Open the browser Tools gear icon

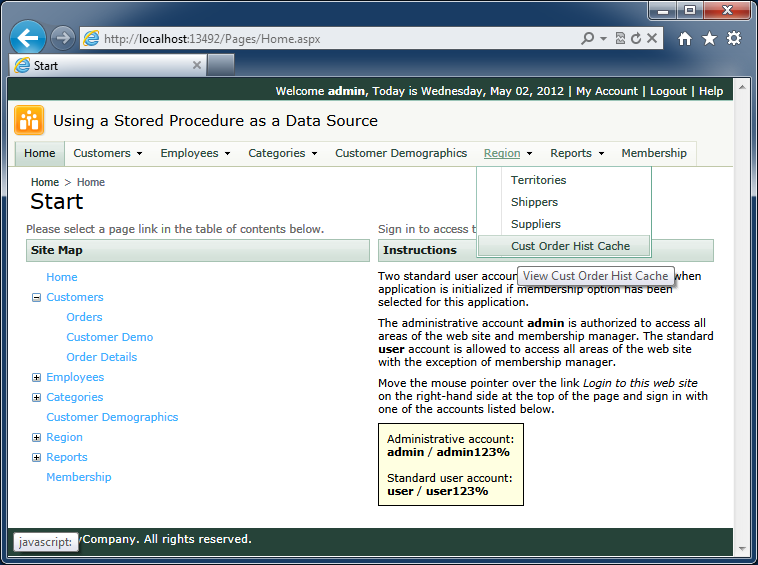coord(734,39)
